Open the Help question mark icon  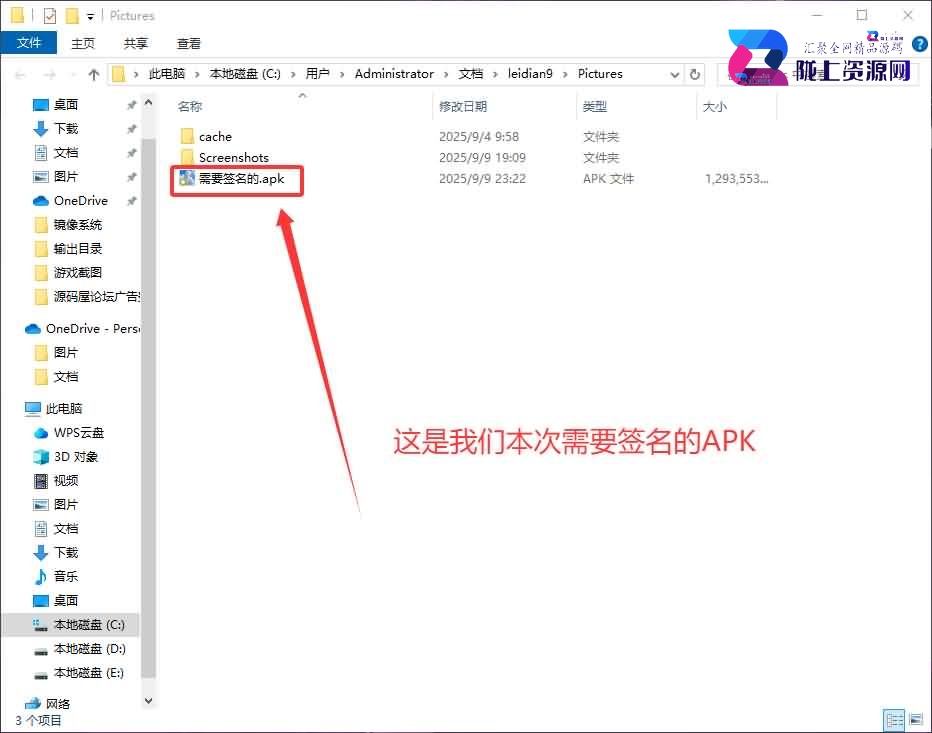[x=920, y=43]
